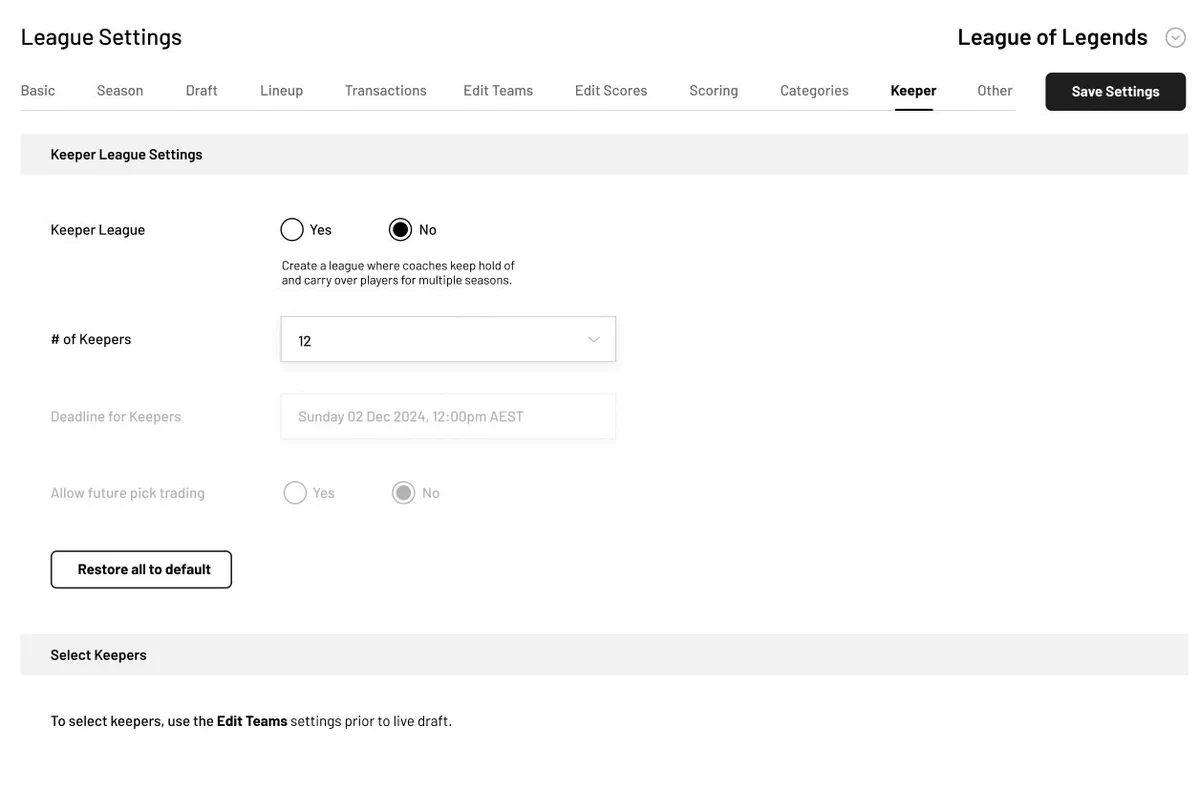Open the league switcher chevron icon
The image size is (1200, 790).
tap(1176, 37)
